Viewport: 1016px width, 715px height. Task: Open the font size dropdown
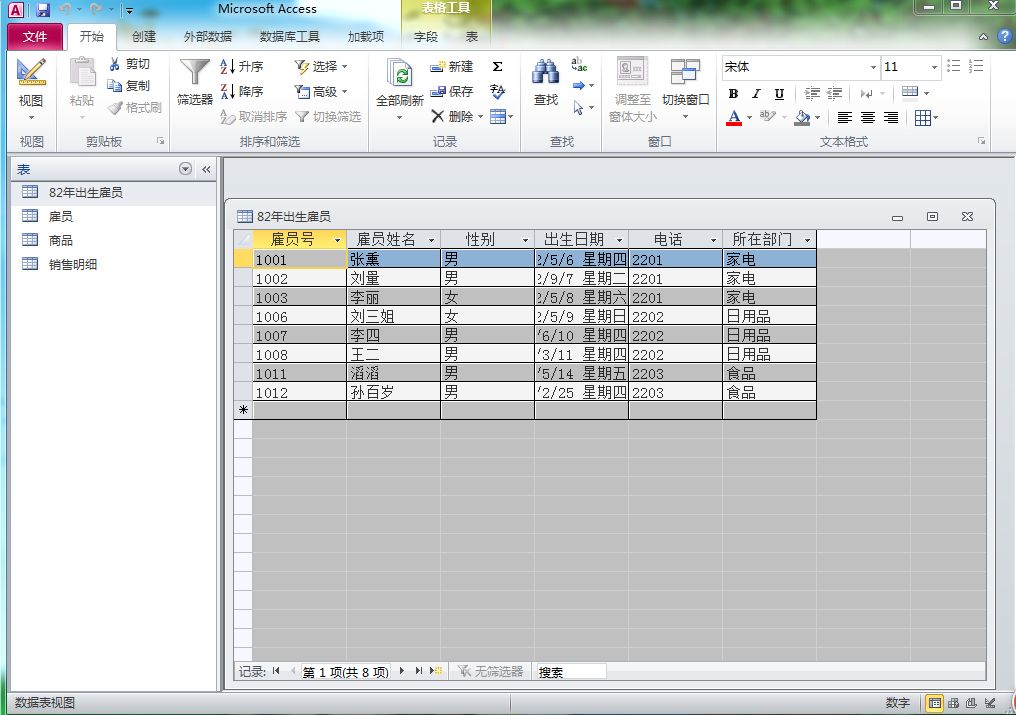pyautogui.click(x=935, y=67)
